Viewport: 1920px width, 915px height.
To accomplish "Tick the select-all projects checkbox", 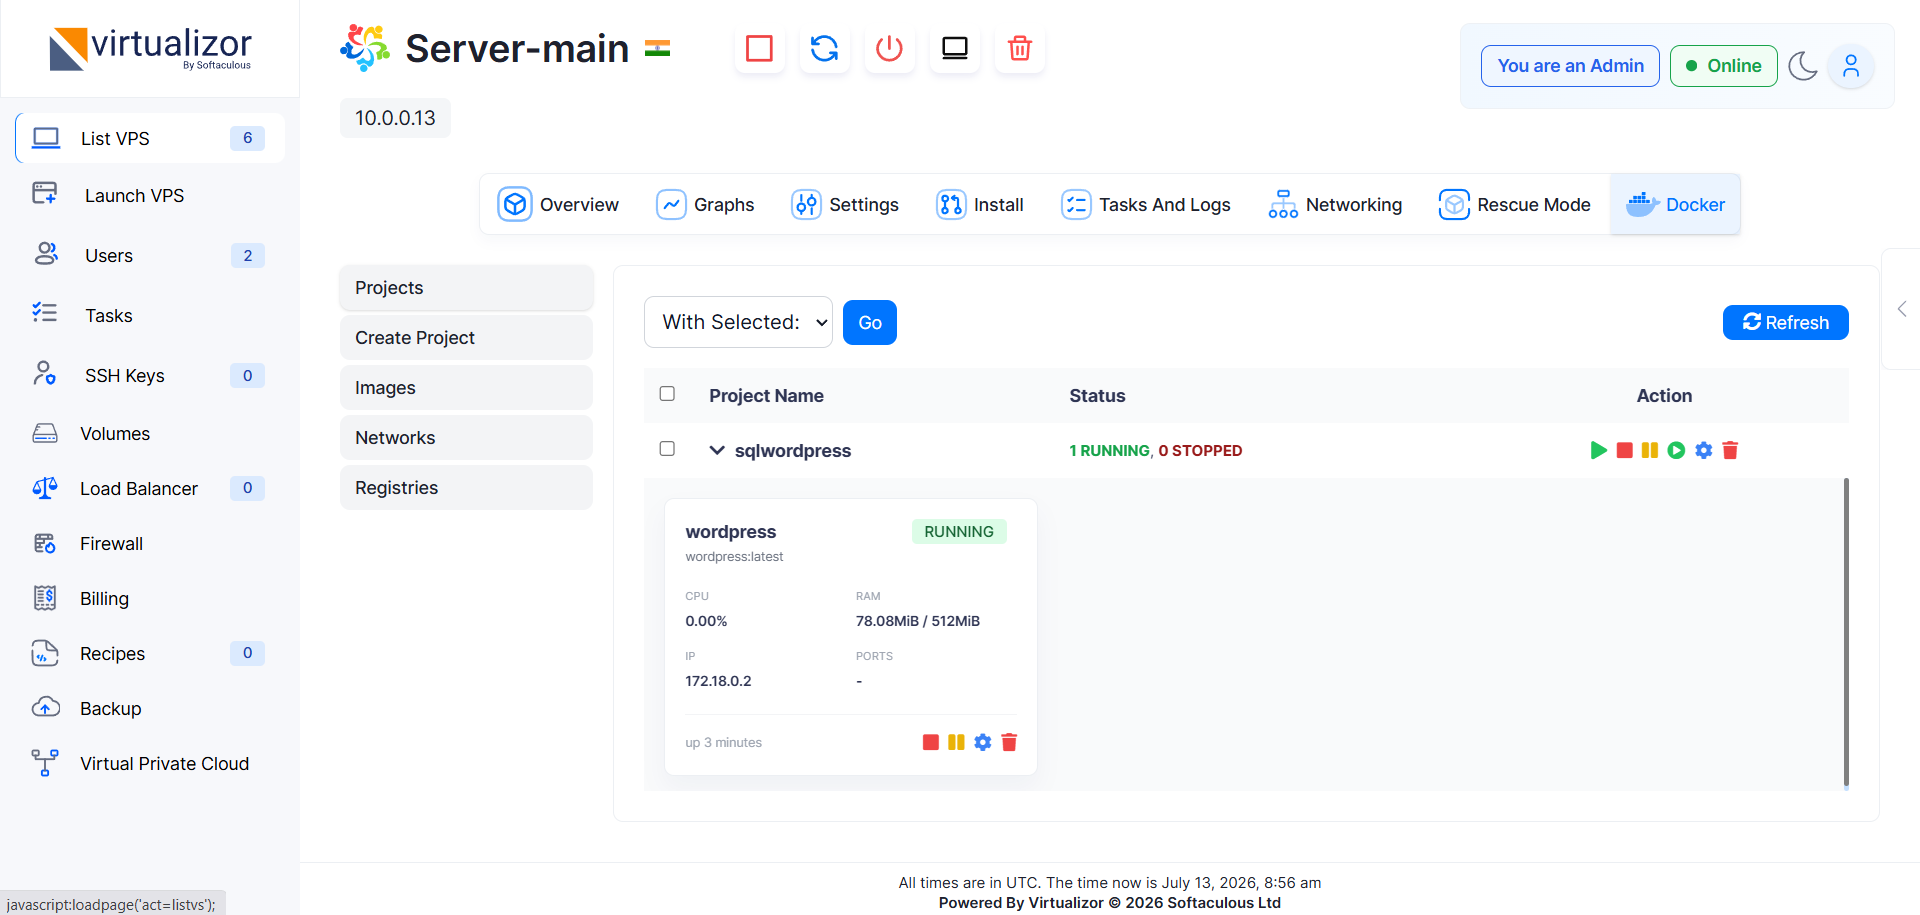I will (x=667, y=394).
